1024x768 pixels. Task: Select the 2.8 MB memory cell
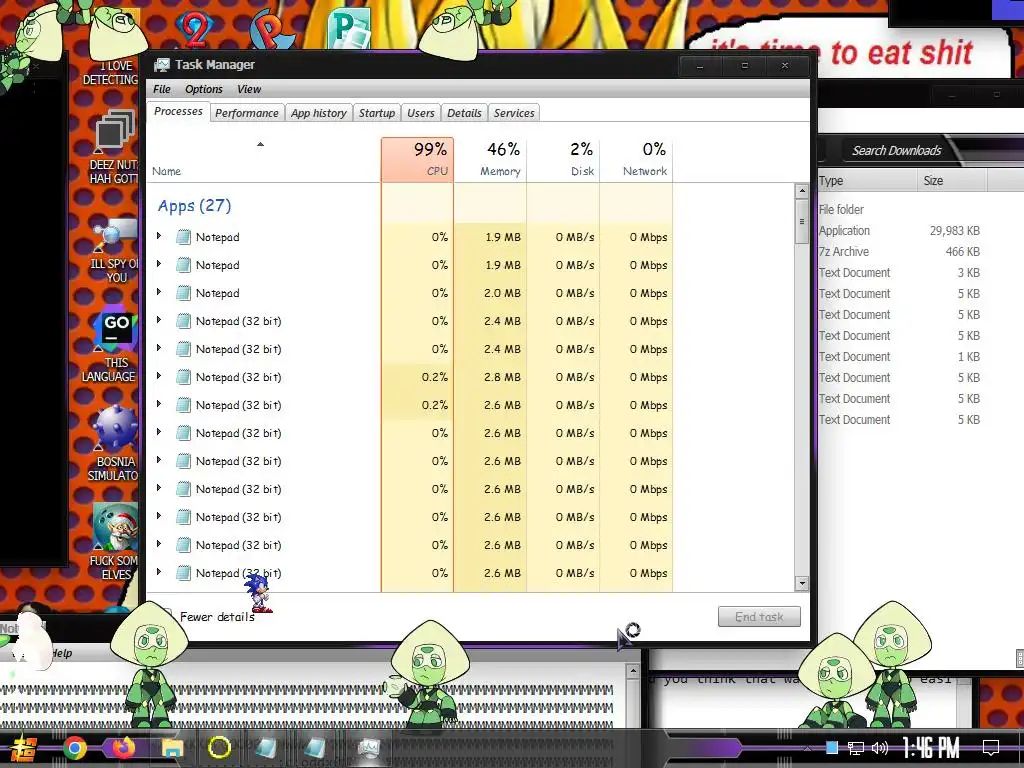(490, 377)
